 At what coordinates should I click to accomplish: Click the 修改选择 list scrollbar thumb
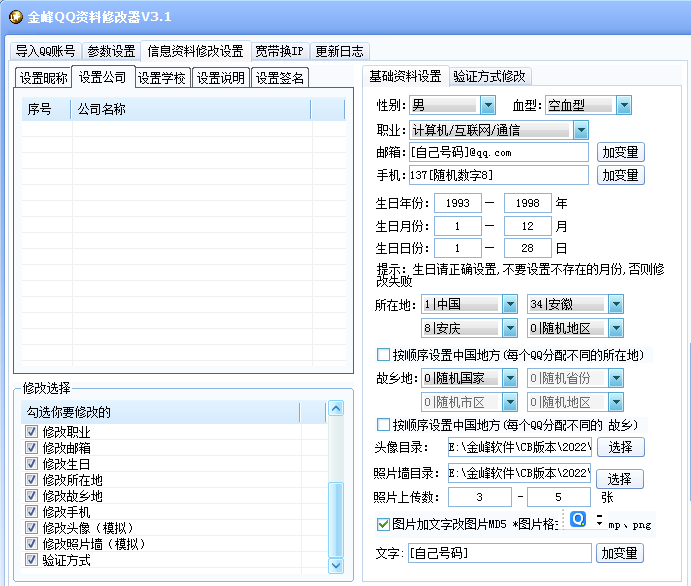click(x=336, y=520)
